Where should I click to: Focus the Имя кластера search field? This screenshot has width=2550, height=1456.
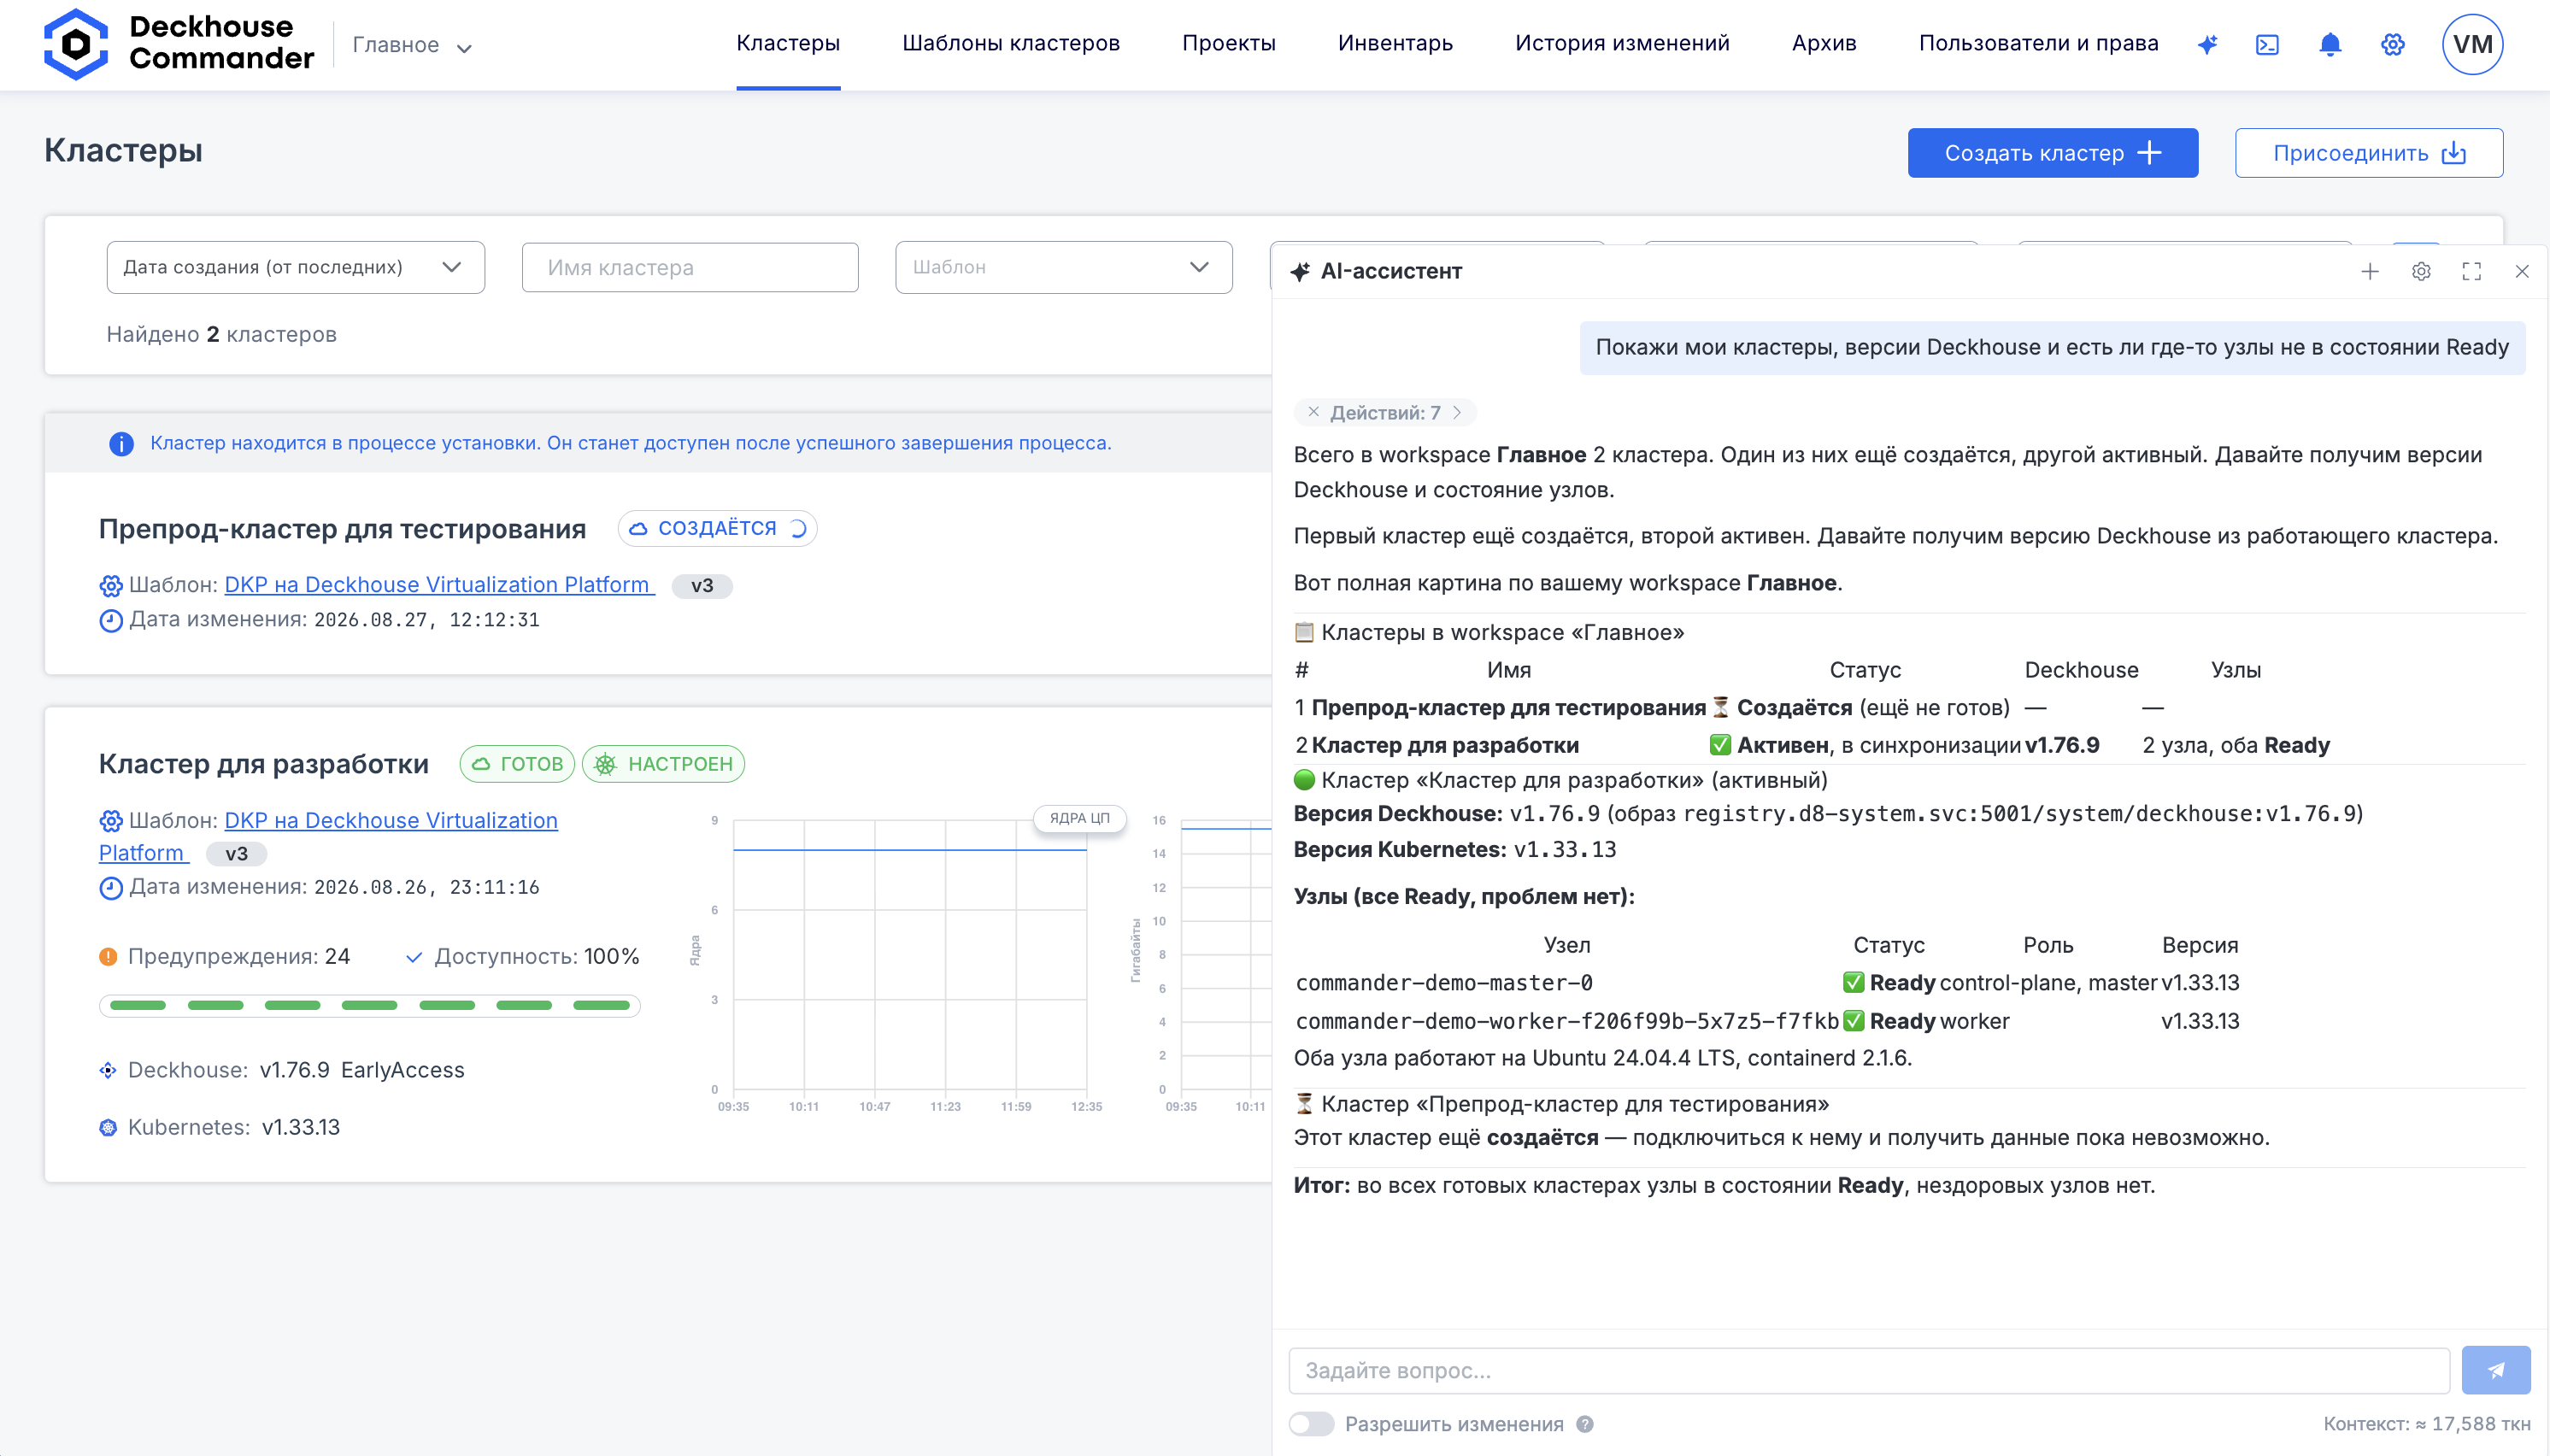pyautogui.click(x=690, y=267)
